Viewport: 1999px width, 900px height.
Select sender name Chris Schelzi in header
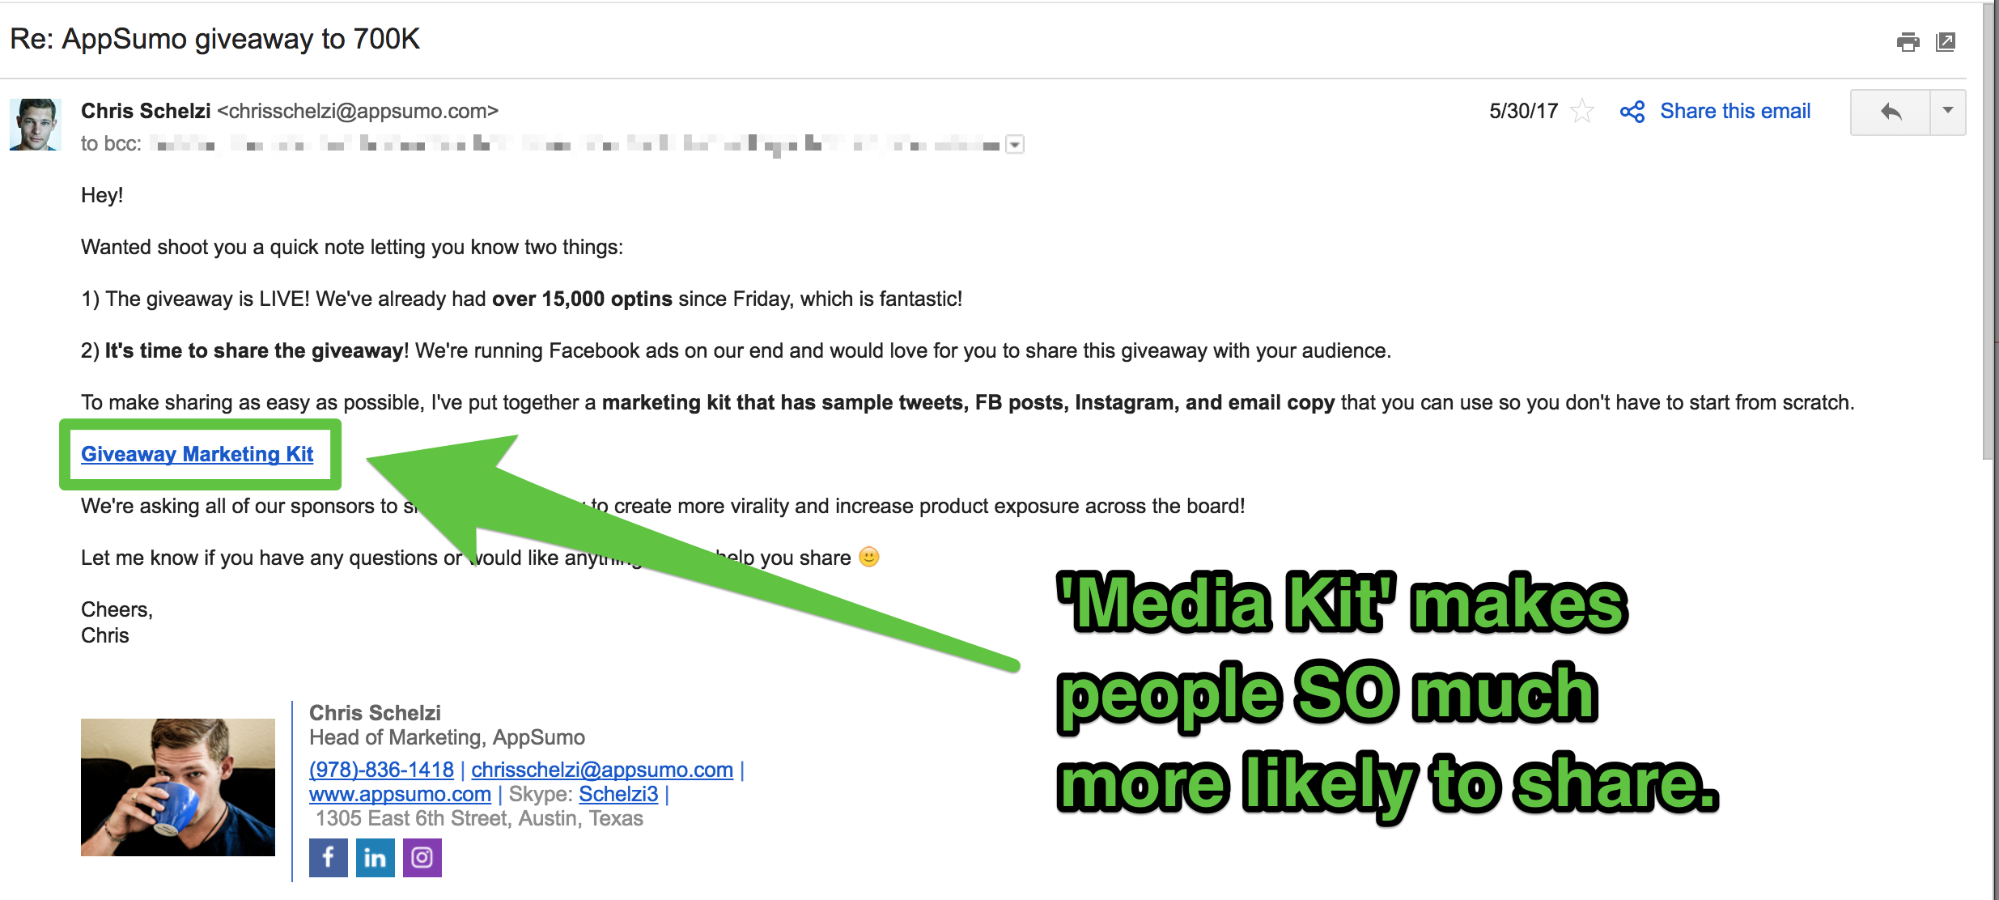[x=146, y=111]
